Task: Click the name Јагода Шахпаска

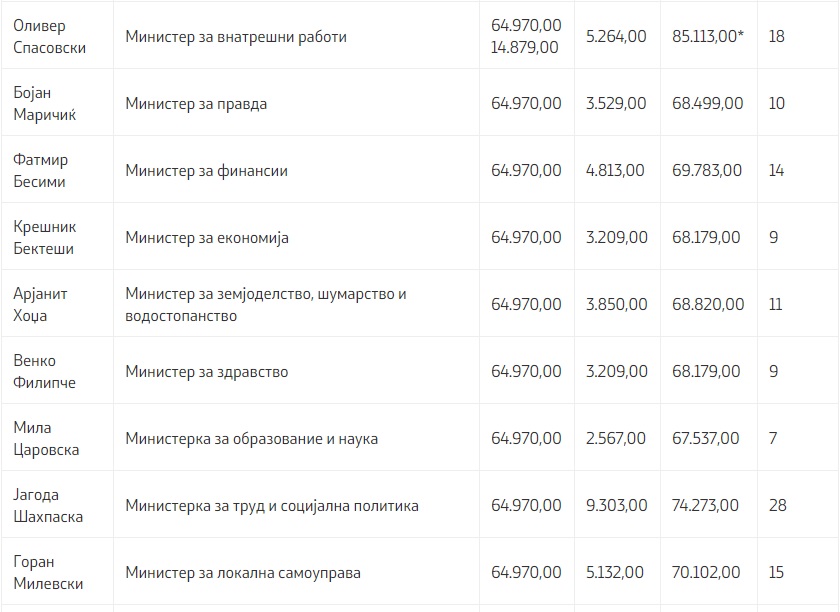Action: pyautogui.click(x=48, y=505)
